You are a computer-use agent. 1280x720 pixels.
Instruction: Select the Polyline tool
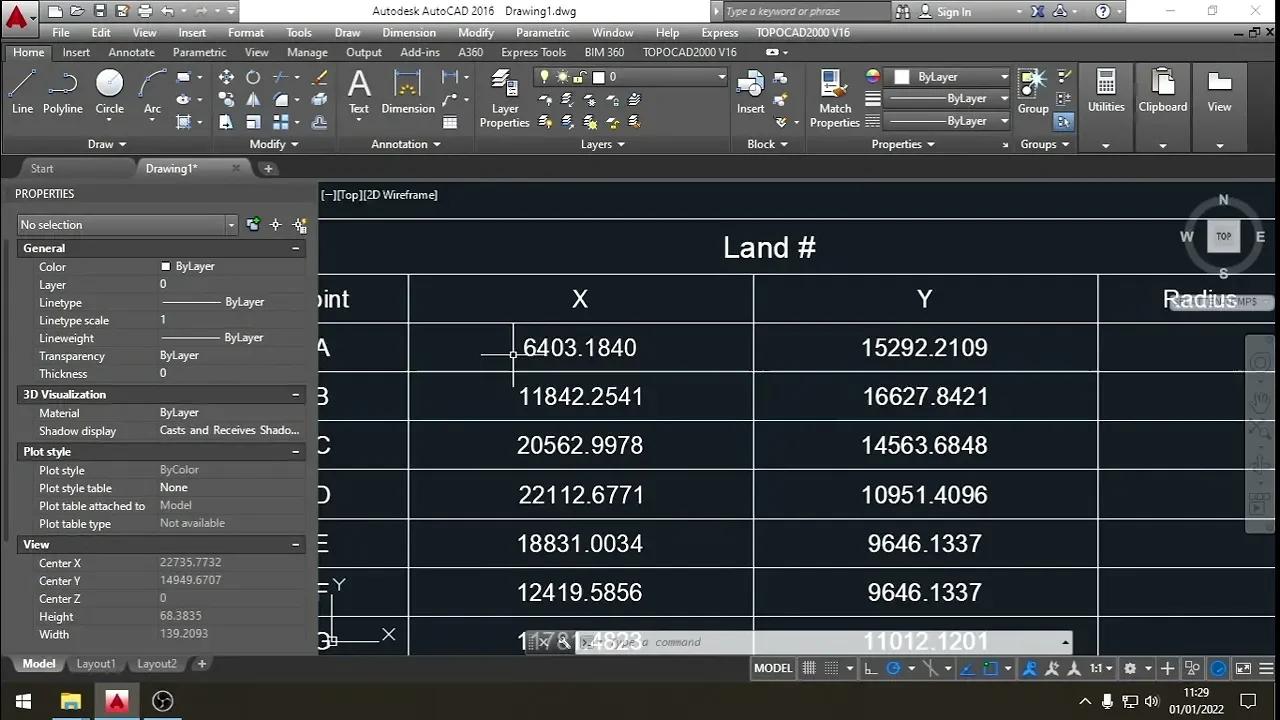pos(62,90)
